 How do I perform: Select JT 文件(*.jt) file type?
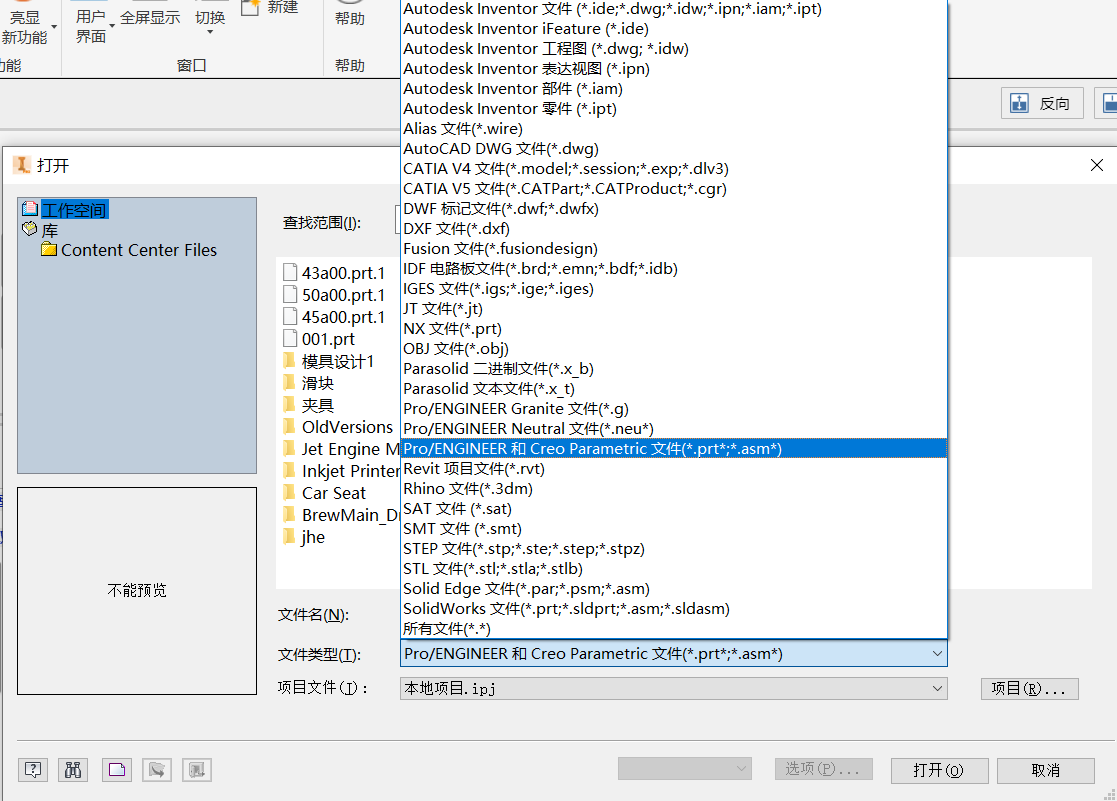(674, 309)
